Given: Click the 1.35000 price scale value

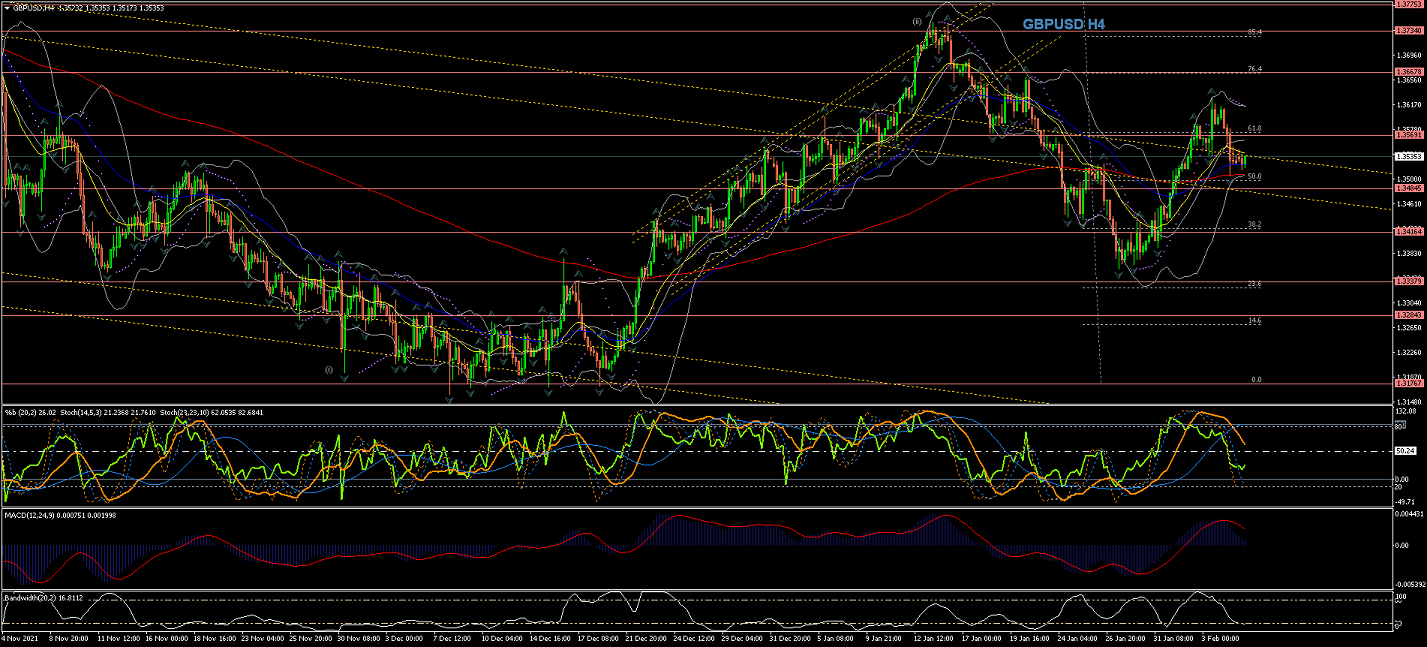Looking at the screenshot, I should coord(1407,179).
